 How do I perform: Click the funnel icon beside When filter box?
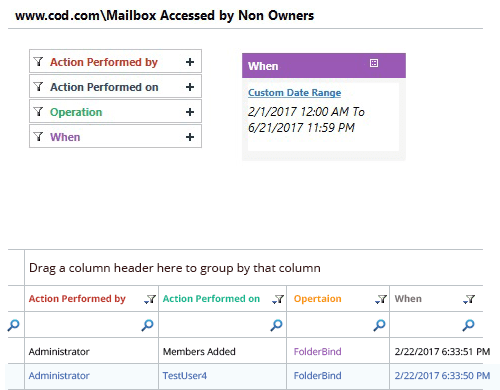coord(39,137)
